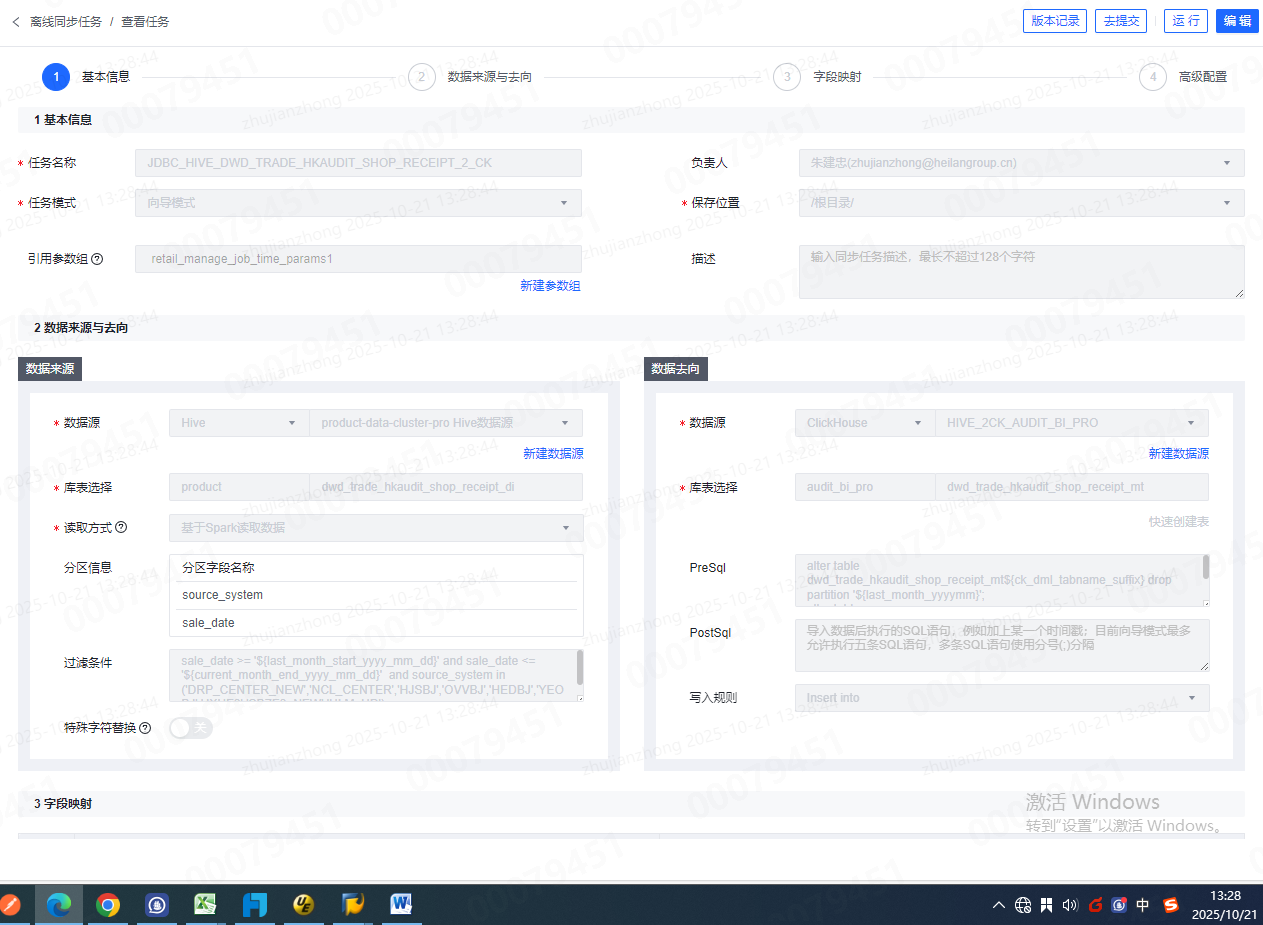Click the help icon next to 引用参数组
The height and width of the screenshot is (925, 1263).
[x=97, y=259]
